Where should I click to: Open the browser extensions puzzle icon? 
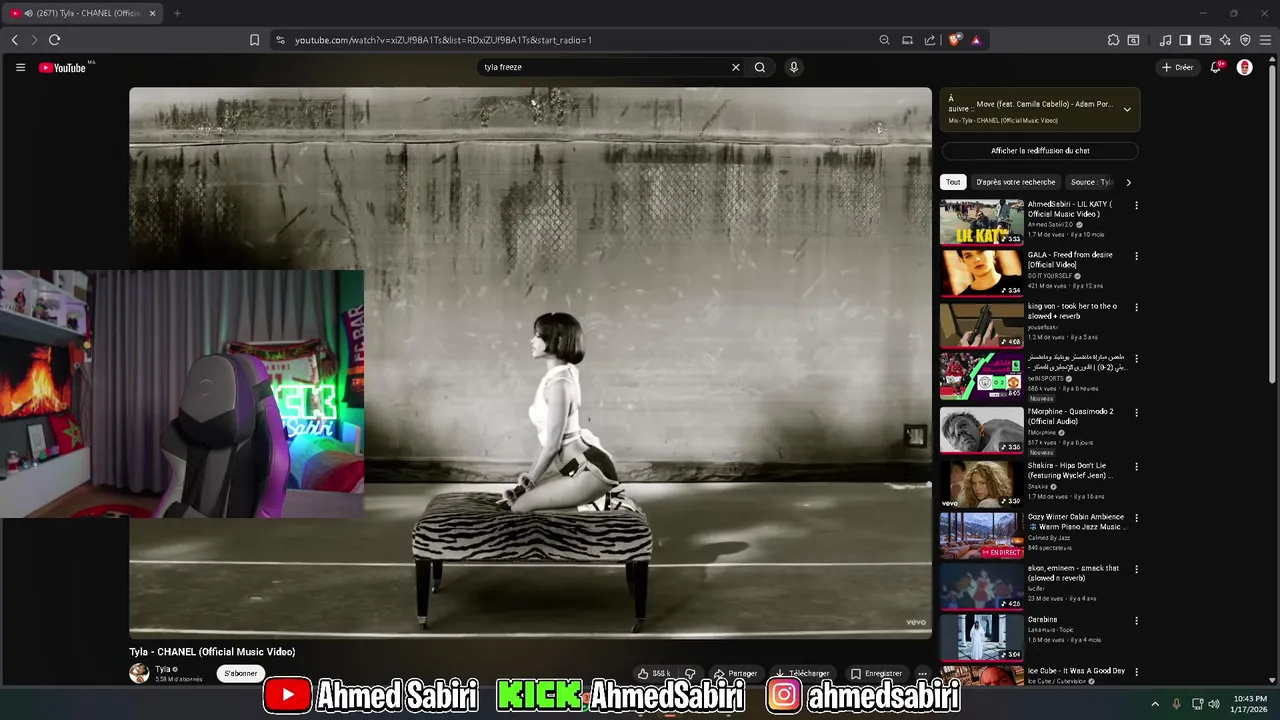click(1113, 40)
